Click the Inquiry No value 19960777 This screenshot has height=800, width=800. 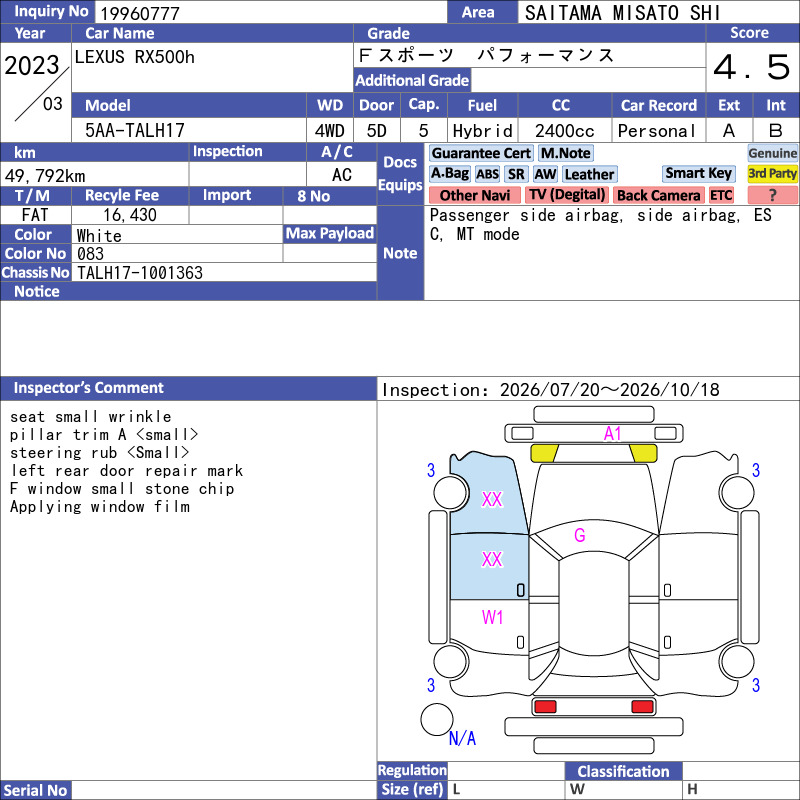click(140, 13)
